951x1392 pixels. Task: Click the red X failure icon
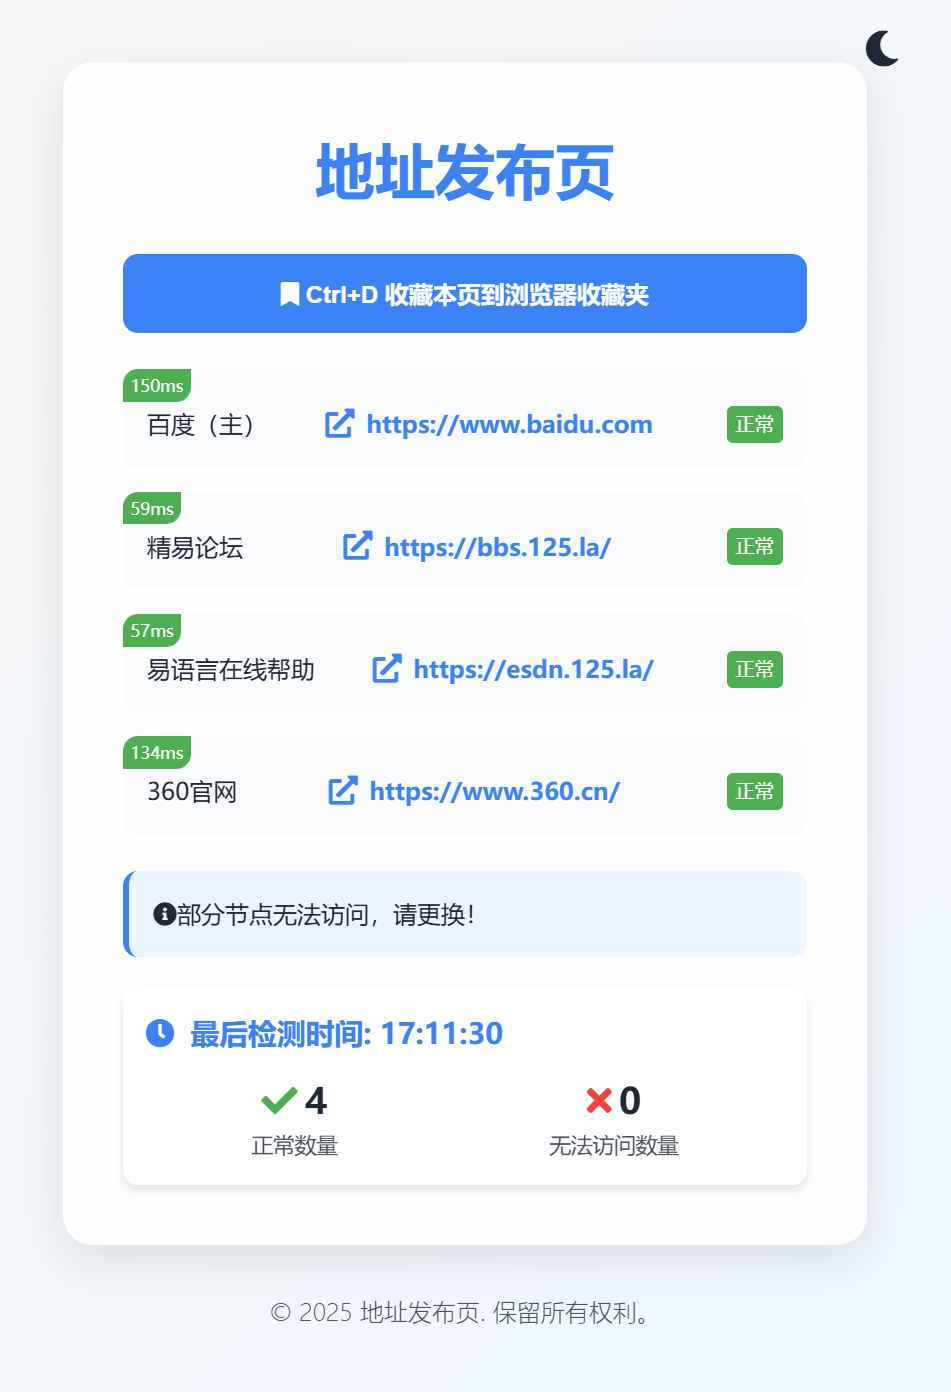tap(598, 1100)
